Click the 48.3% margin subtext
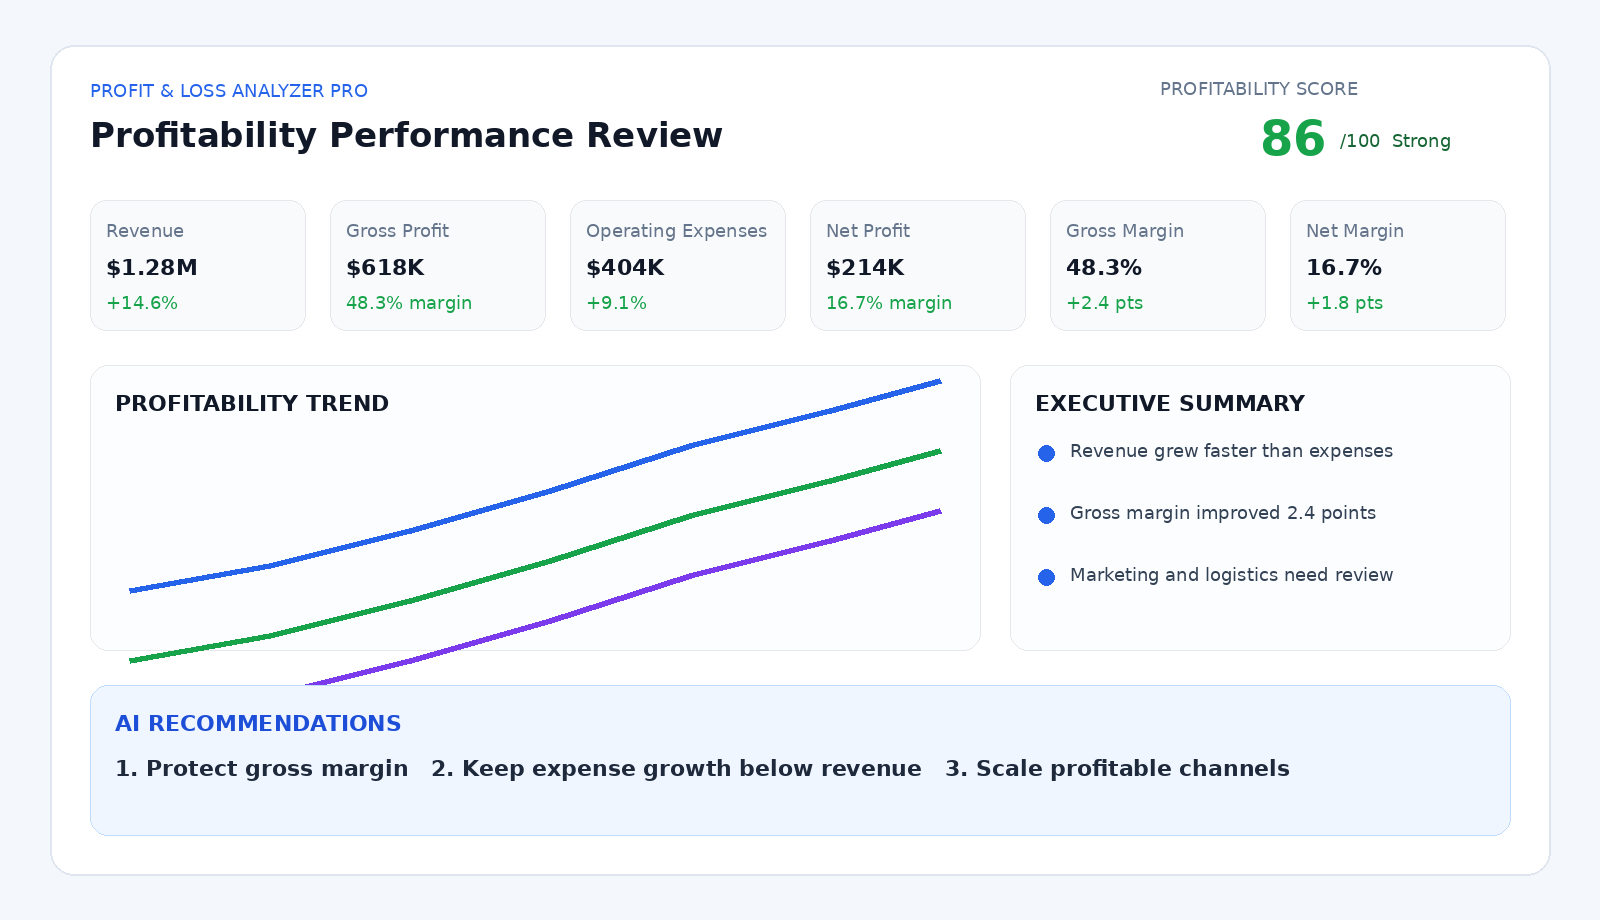The height and width of the screenshot is (920, 1600). (x=409, y=303)
